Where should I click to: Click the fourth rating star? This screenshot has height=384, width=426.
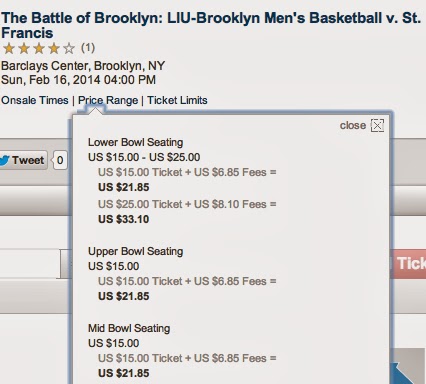(x=54, y=49)
